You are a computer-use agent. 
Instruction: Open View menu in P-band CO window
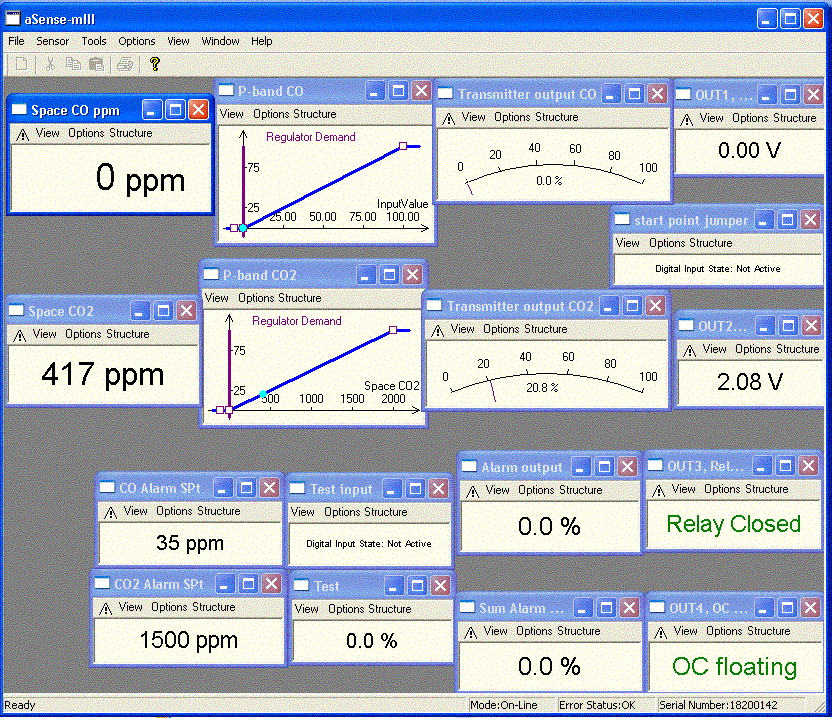pyautogui.click(x=231, y=114)
